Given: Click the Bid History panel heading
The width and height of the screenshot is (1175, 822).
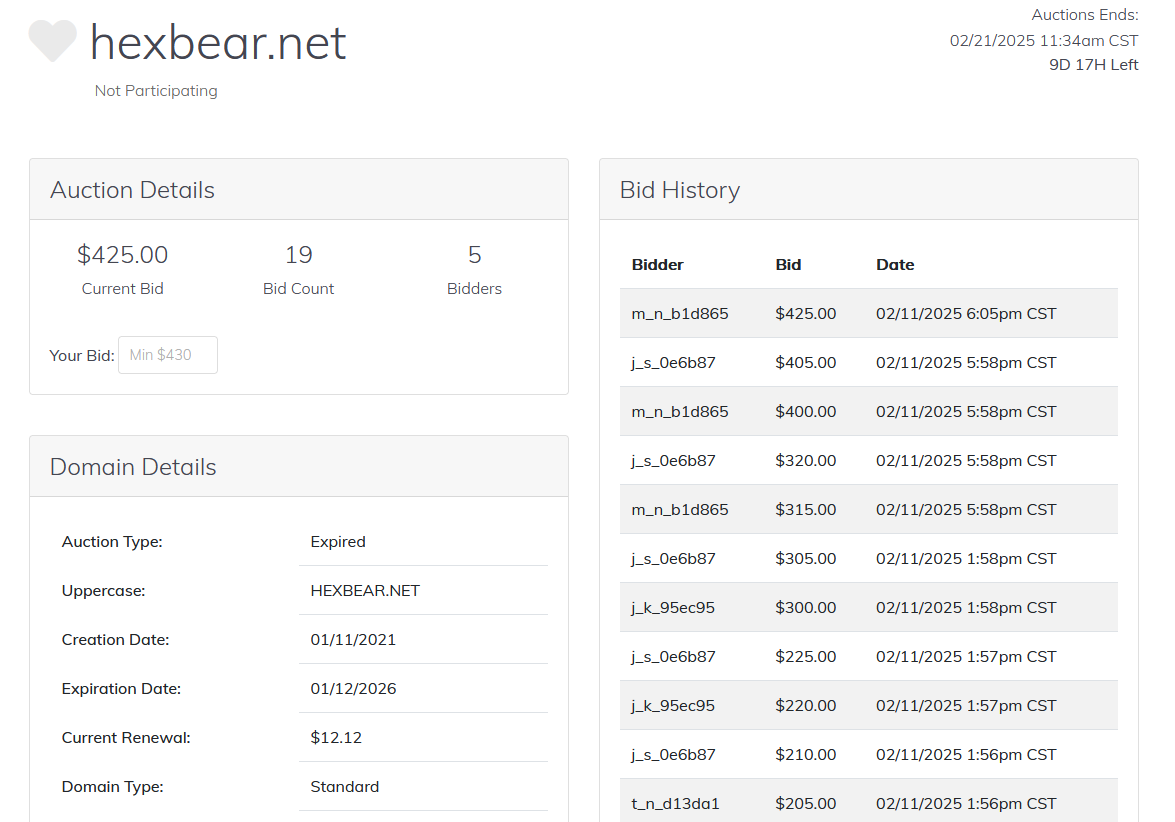Looking at the screenshot, I should pyautogui.click(x=680, y=190).
